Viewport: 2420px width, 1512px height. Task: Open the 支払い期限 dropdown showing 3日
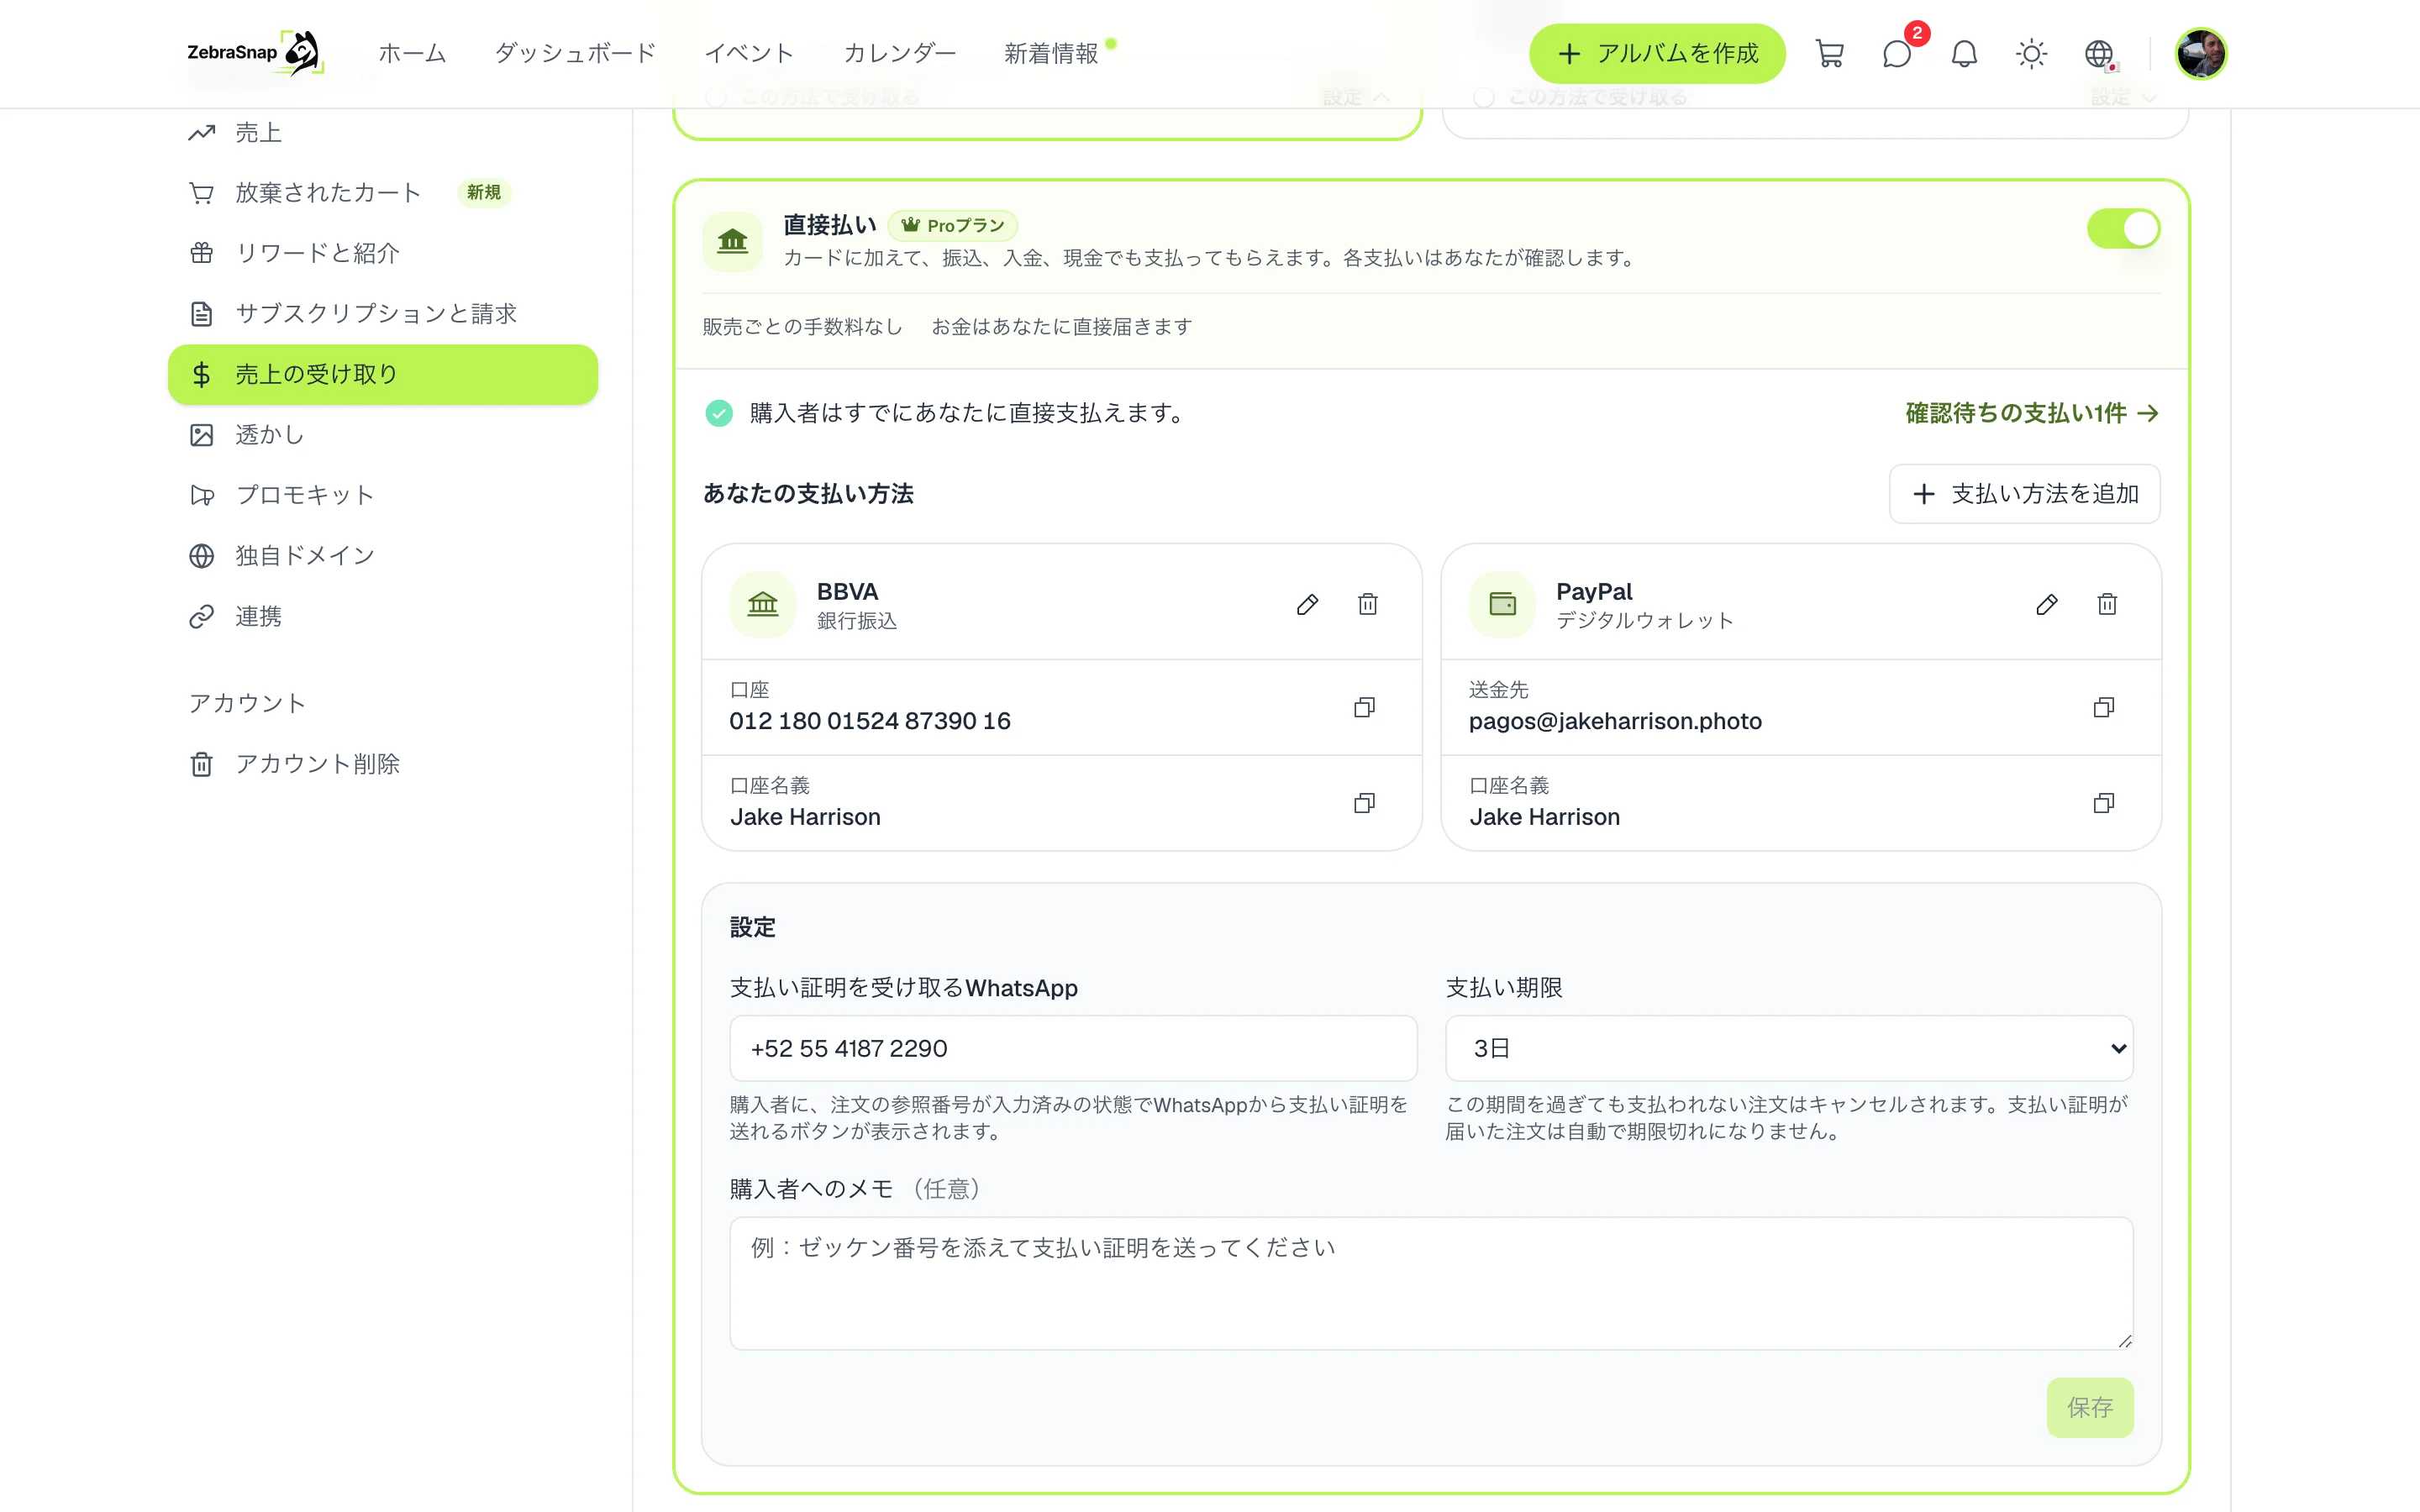tap(1789, 1048)
